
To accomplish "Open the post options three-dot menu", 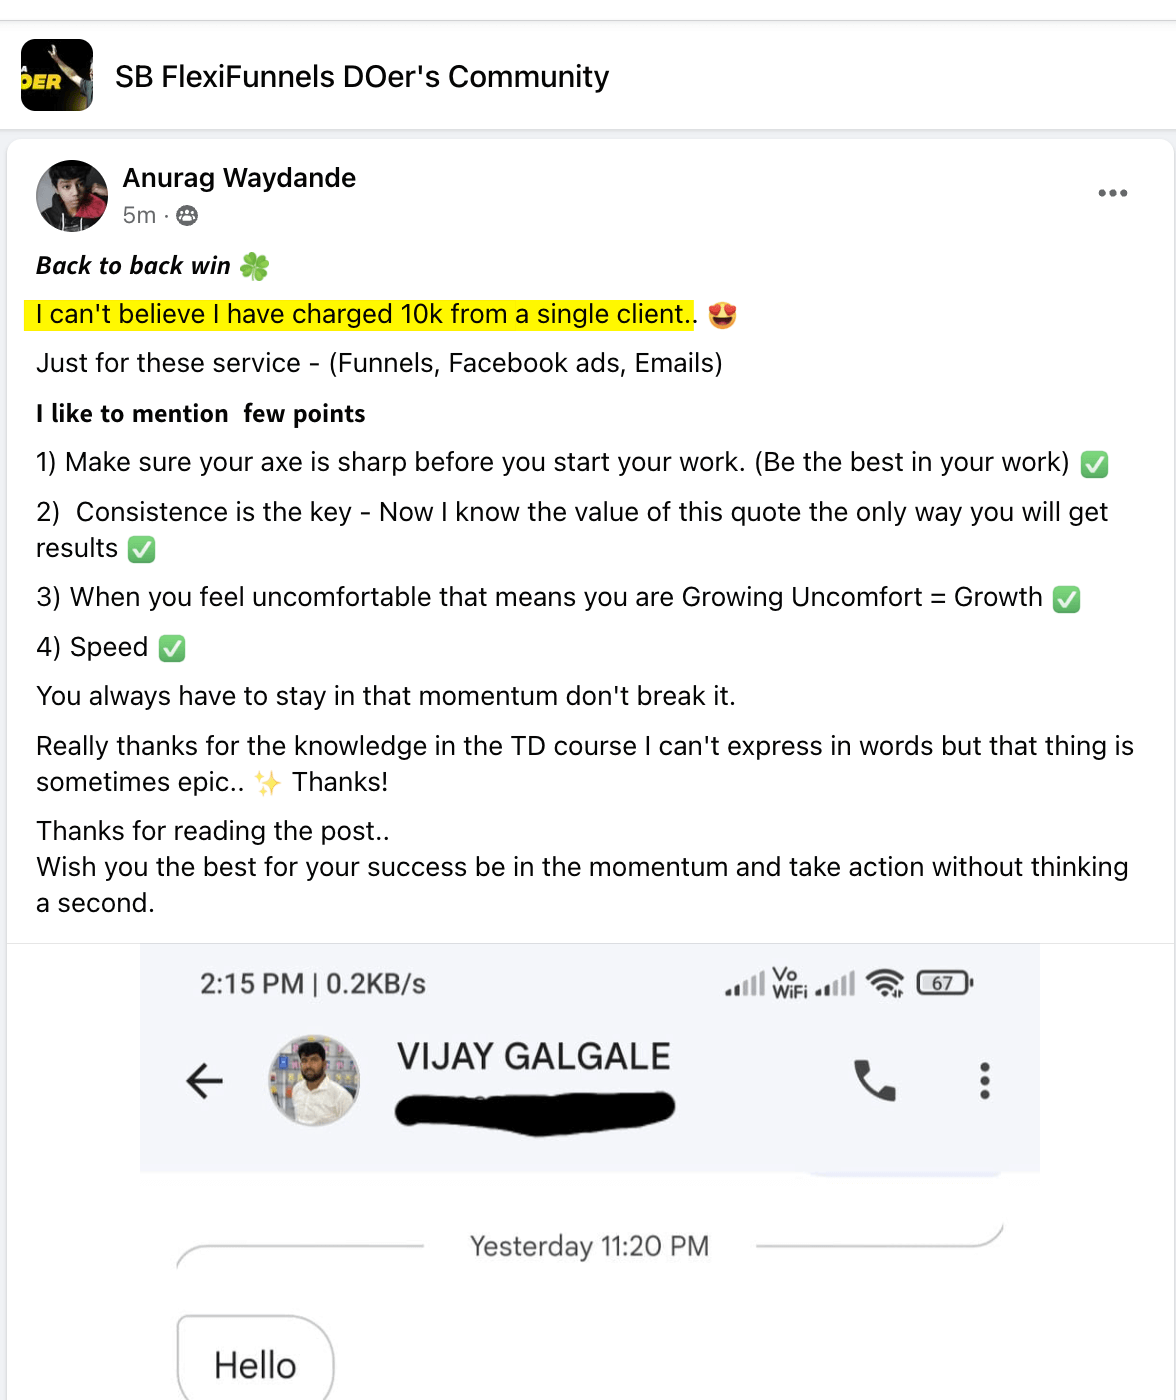I will [x=1113, y=192].
